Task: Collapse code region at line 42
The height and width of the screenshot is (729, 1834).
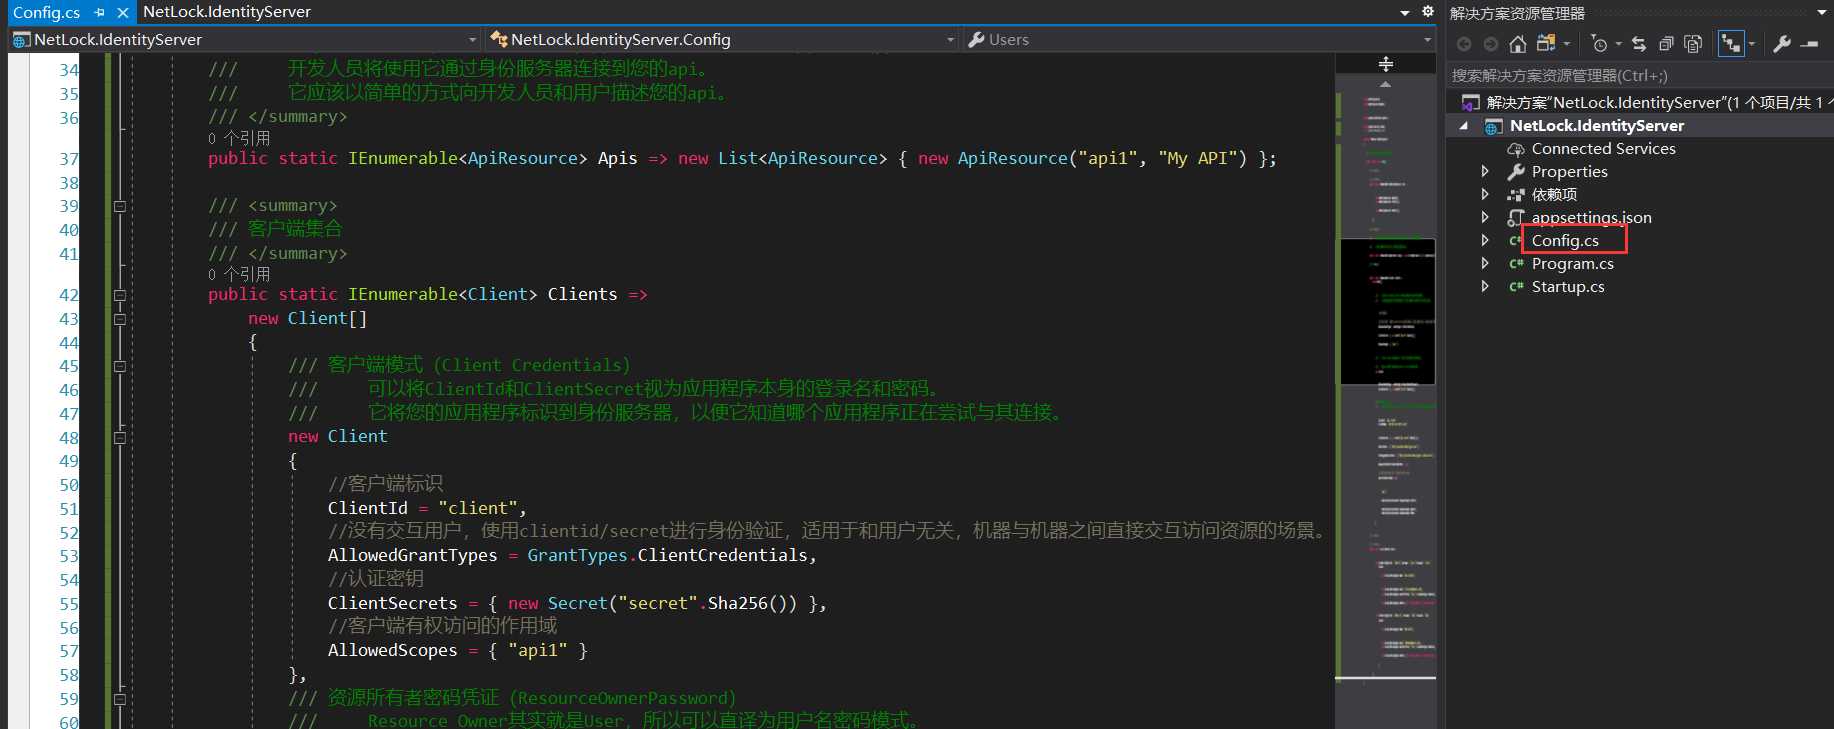Action: click(119, 296)
